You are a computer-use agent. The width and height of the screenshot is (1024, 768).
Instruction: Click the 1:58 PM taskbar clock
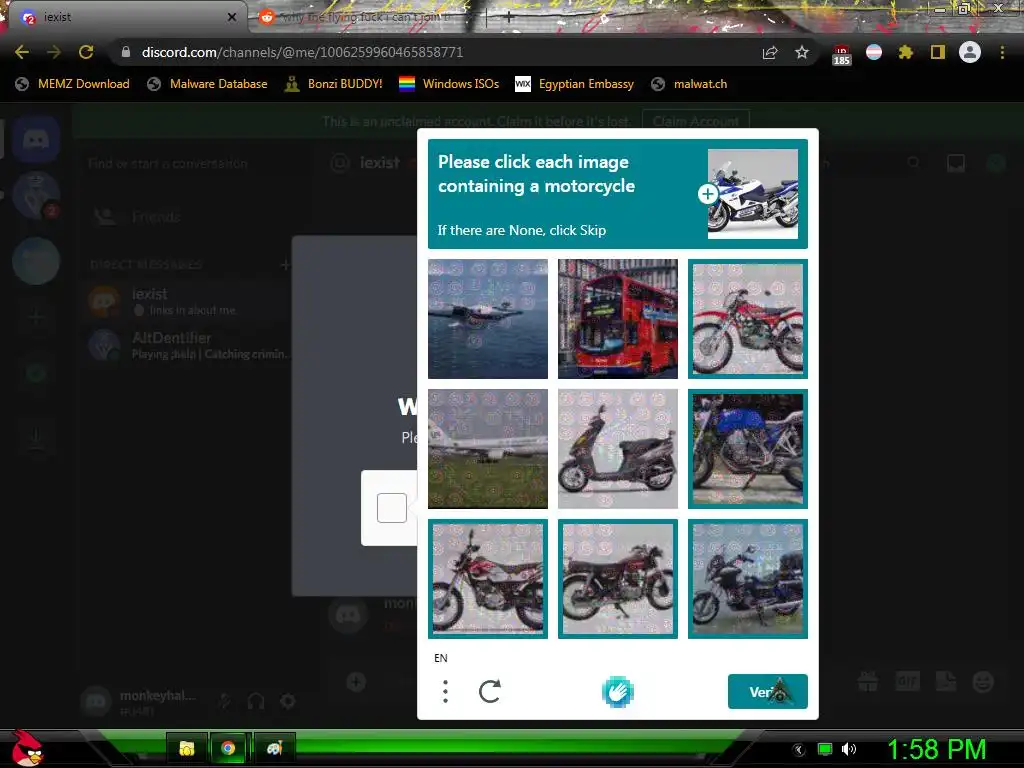pos(936,749)
